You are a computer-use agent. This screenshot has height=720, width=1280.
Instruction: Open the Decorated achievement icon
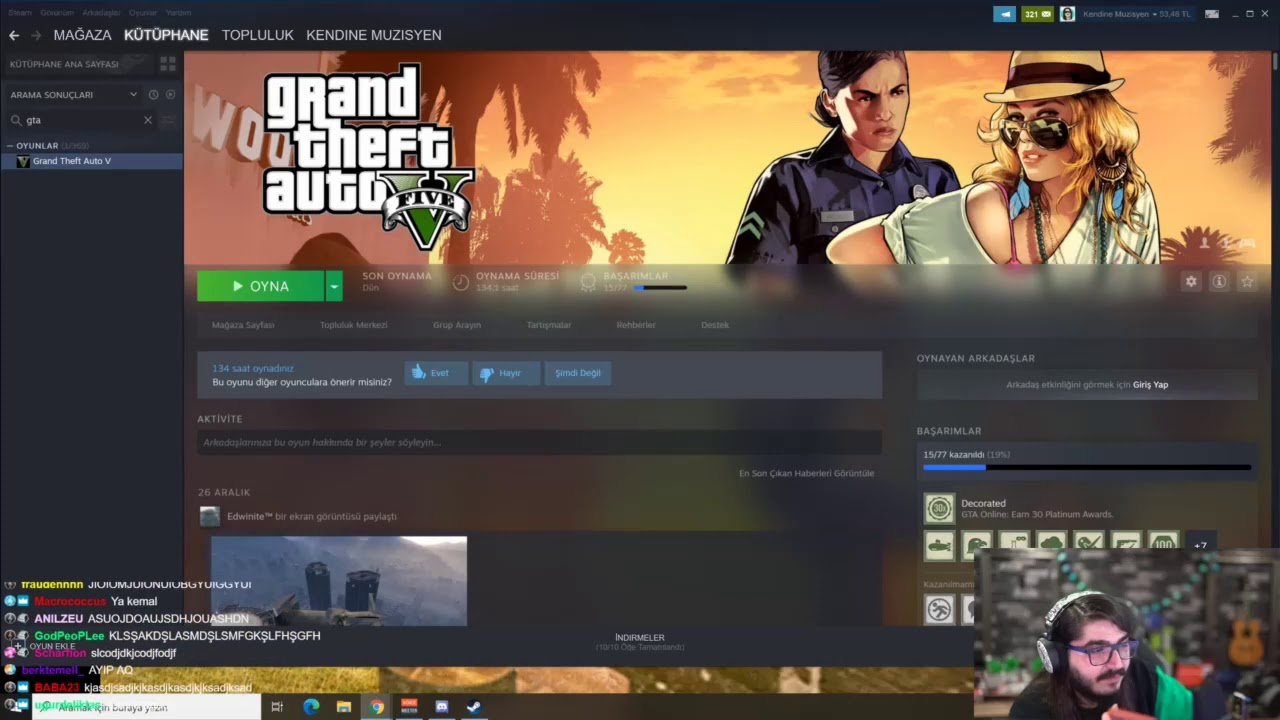939,509
